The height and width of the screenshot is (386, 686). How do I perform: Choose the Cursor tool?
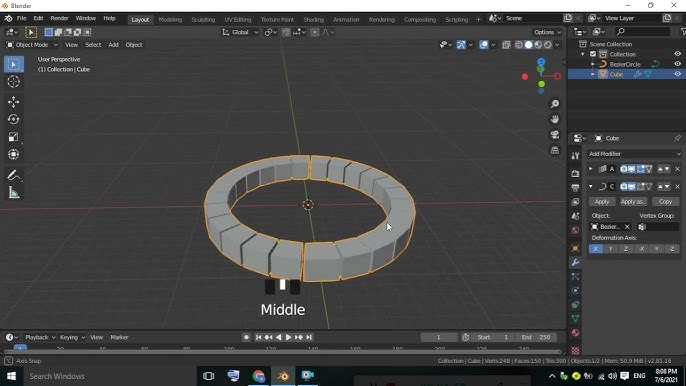[14, 81]
